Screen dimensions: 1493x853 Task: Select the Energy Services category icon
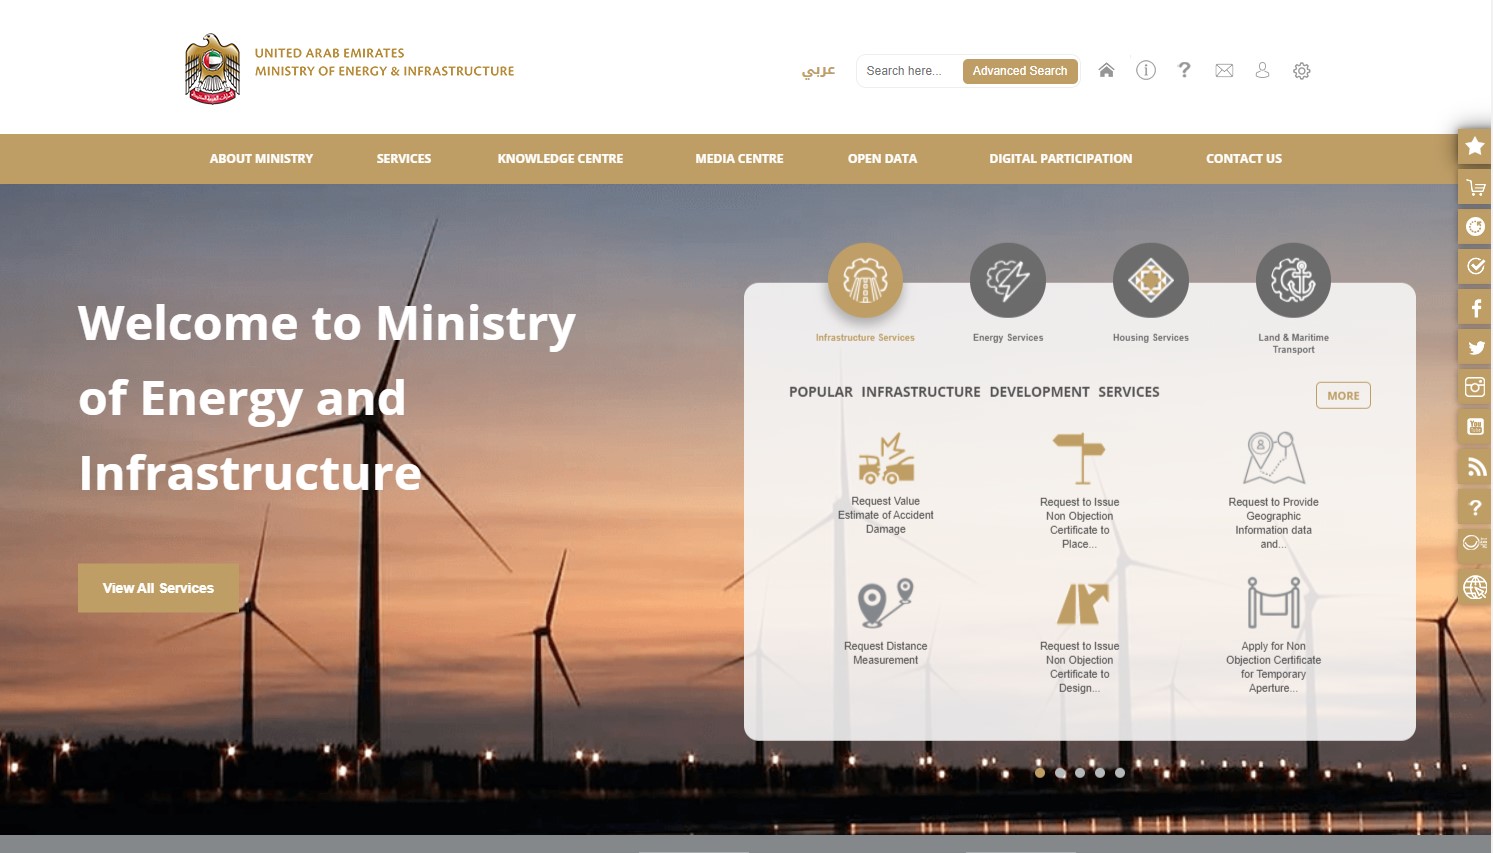tap(1008, 280)
